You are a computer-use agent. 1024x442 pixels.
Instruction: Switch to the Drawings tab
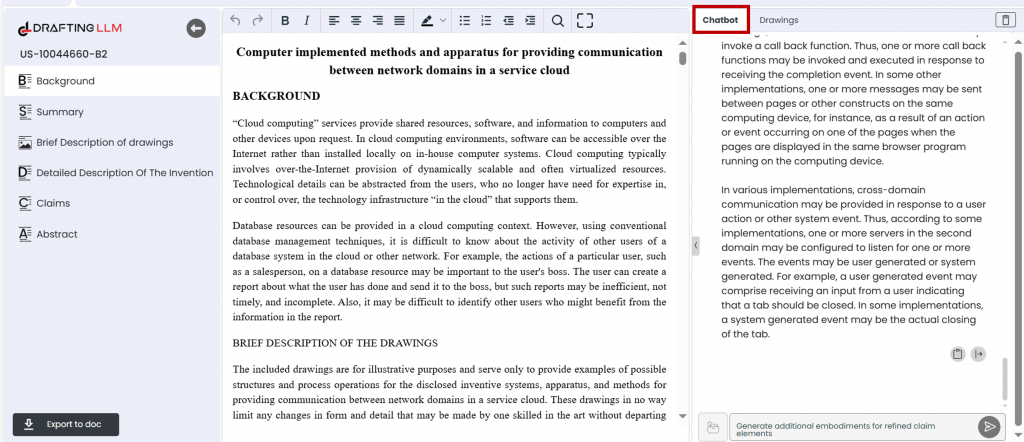778,20
